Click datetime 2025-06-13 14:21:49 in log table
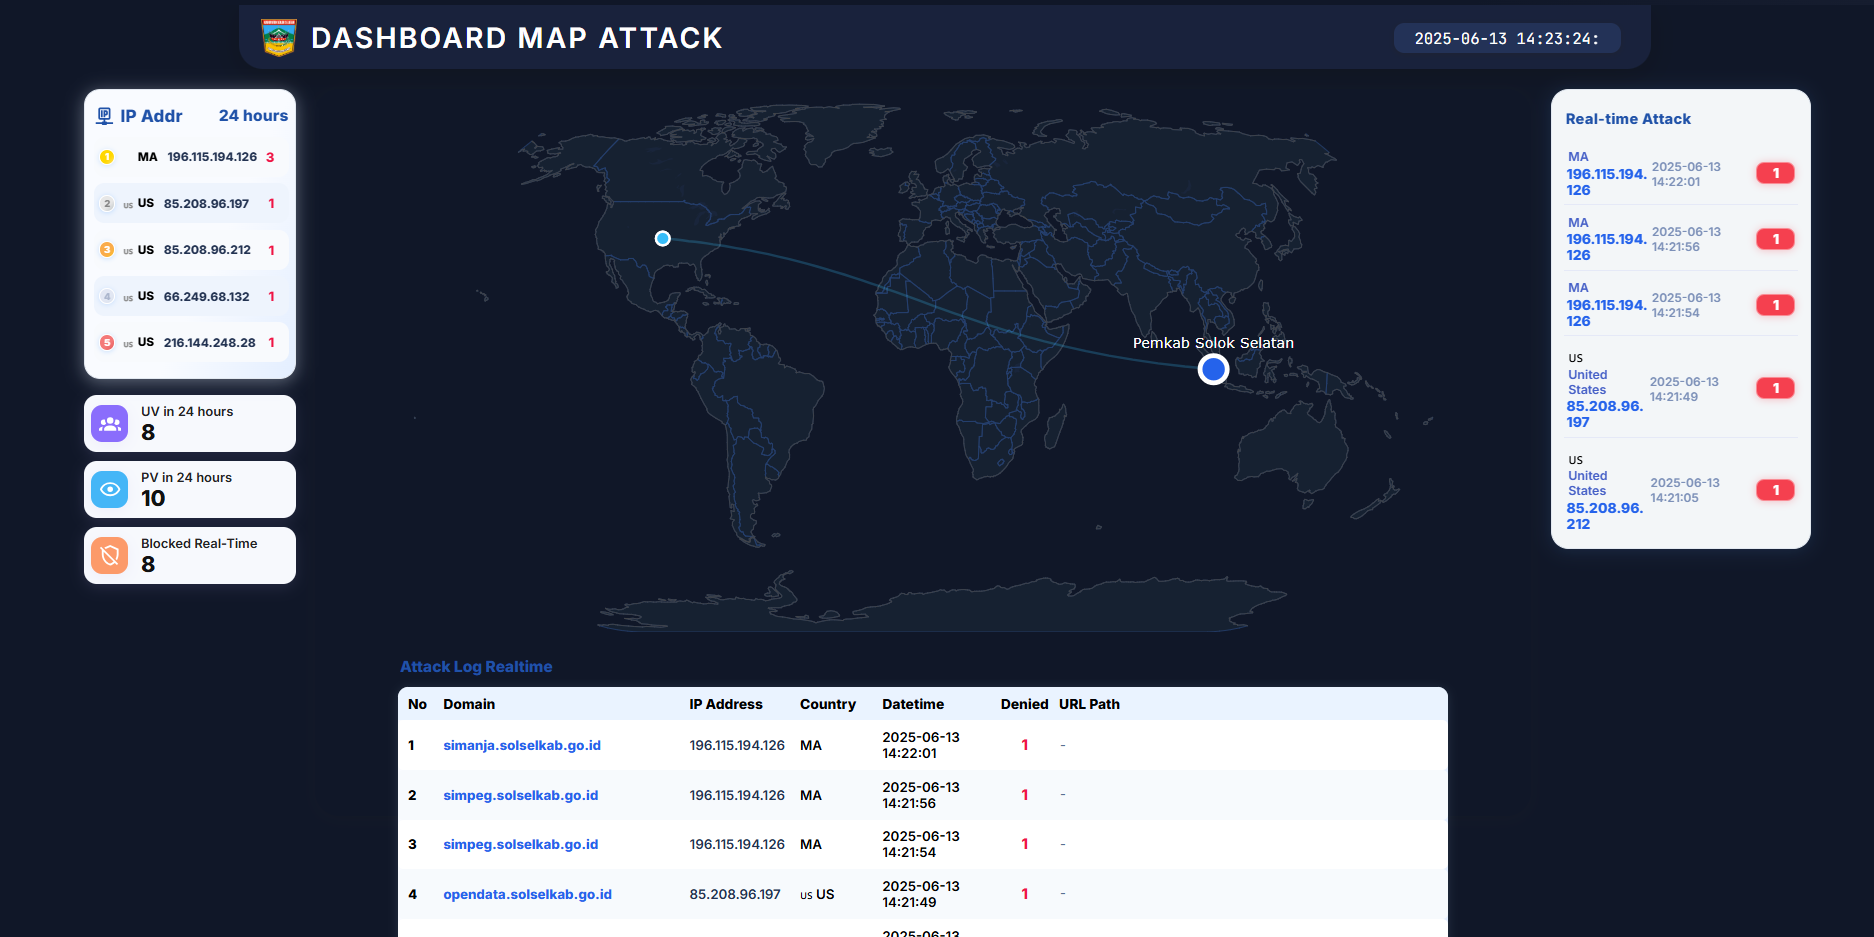This screenshot has width=1874, height=937. click(921, 894)
